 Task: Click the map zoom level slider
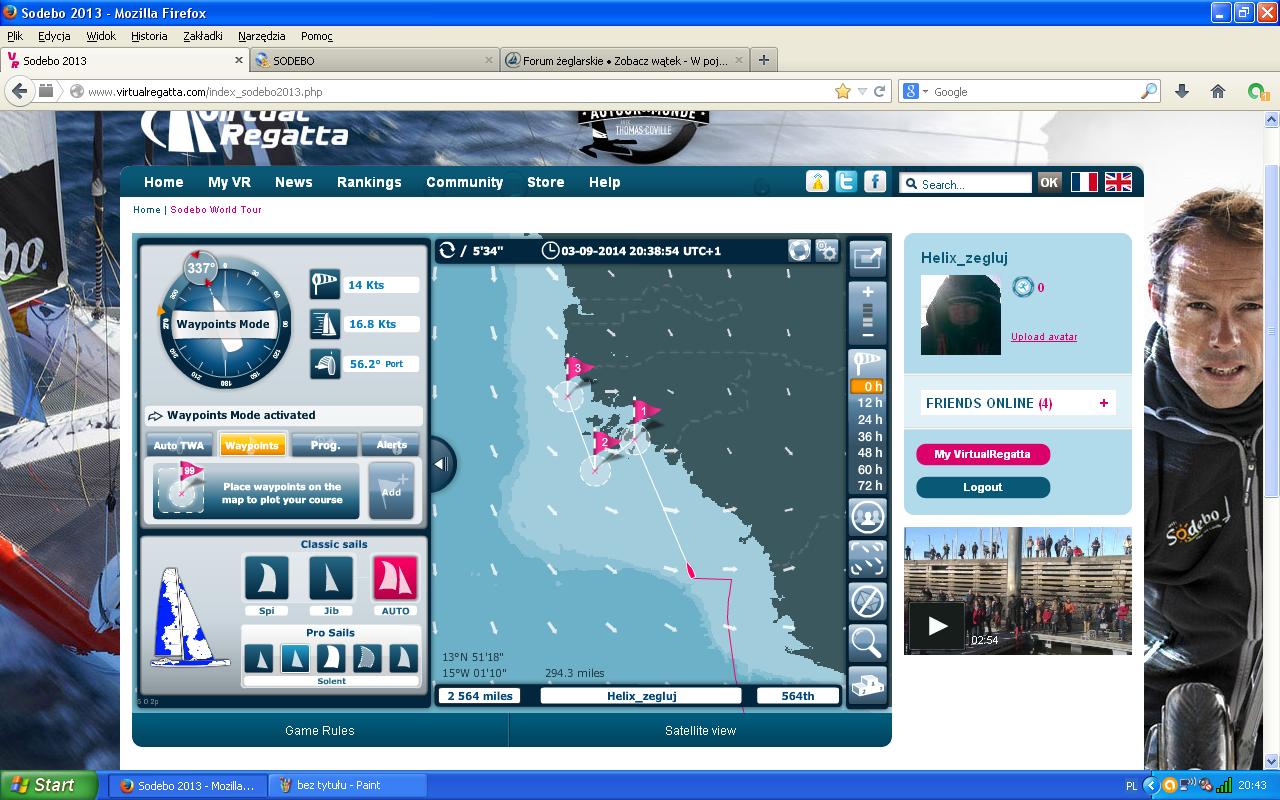coord(867,314)
